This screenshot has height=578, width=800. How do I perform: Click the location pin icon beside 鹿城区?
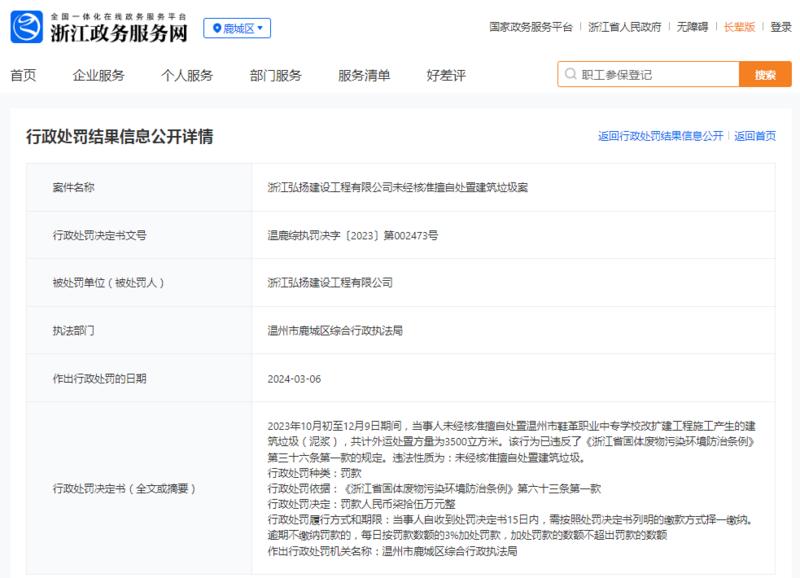216,28
